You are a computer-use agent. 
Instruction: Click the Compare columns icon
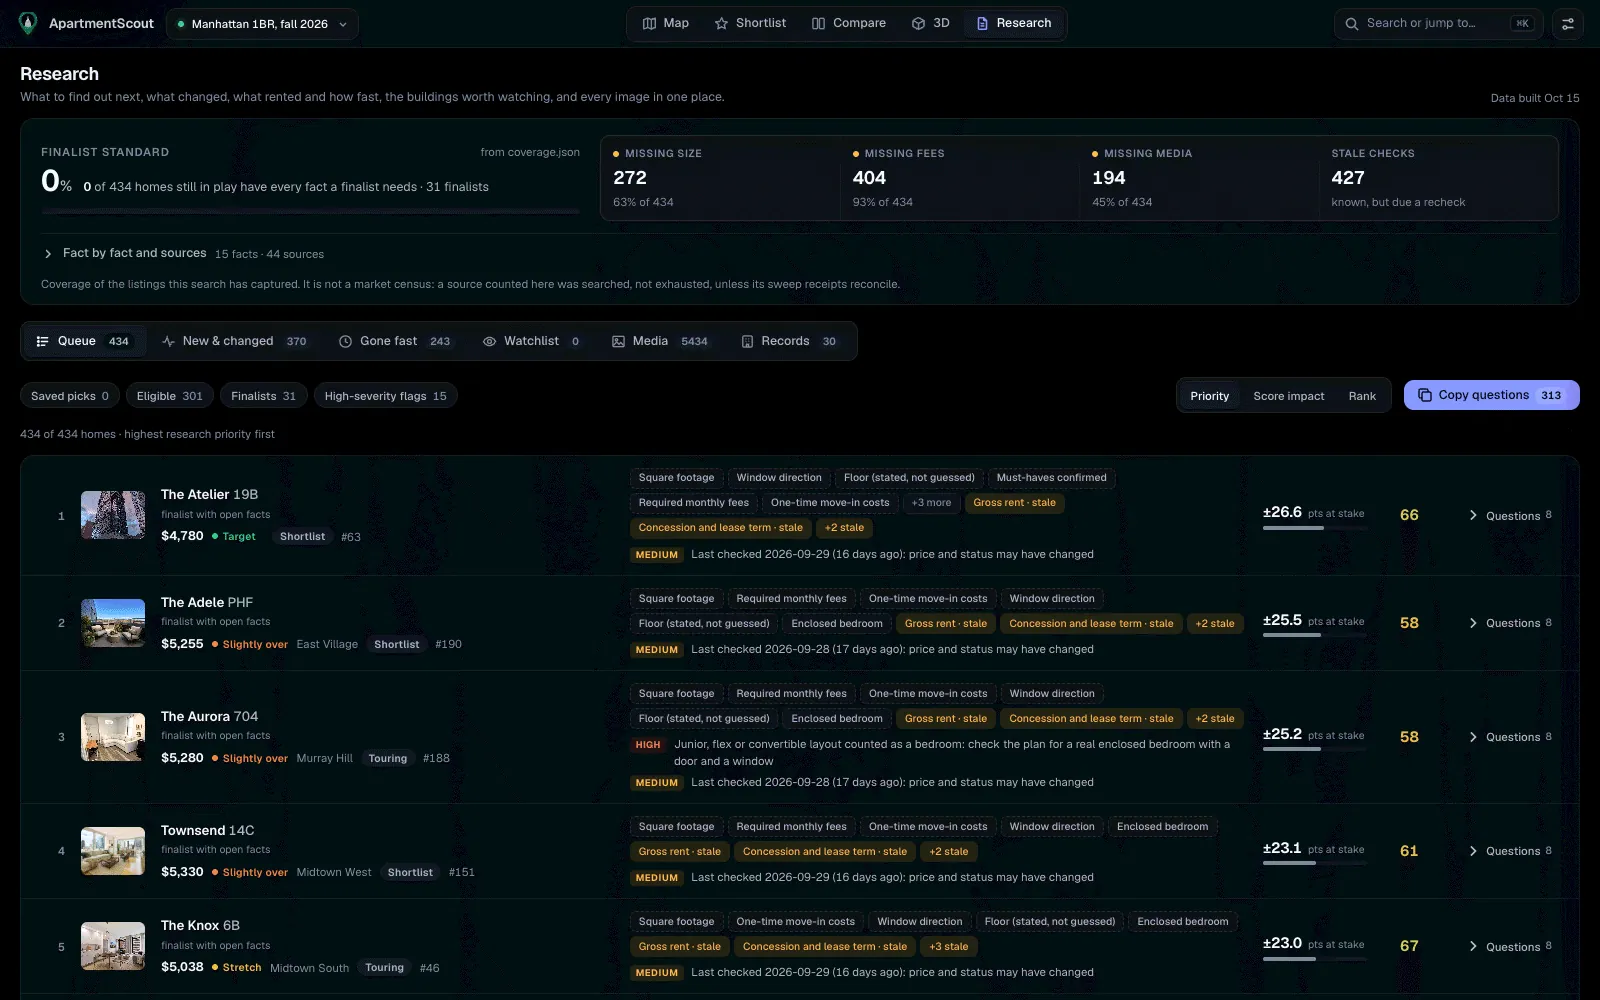point(818,23)
